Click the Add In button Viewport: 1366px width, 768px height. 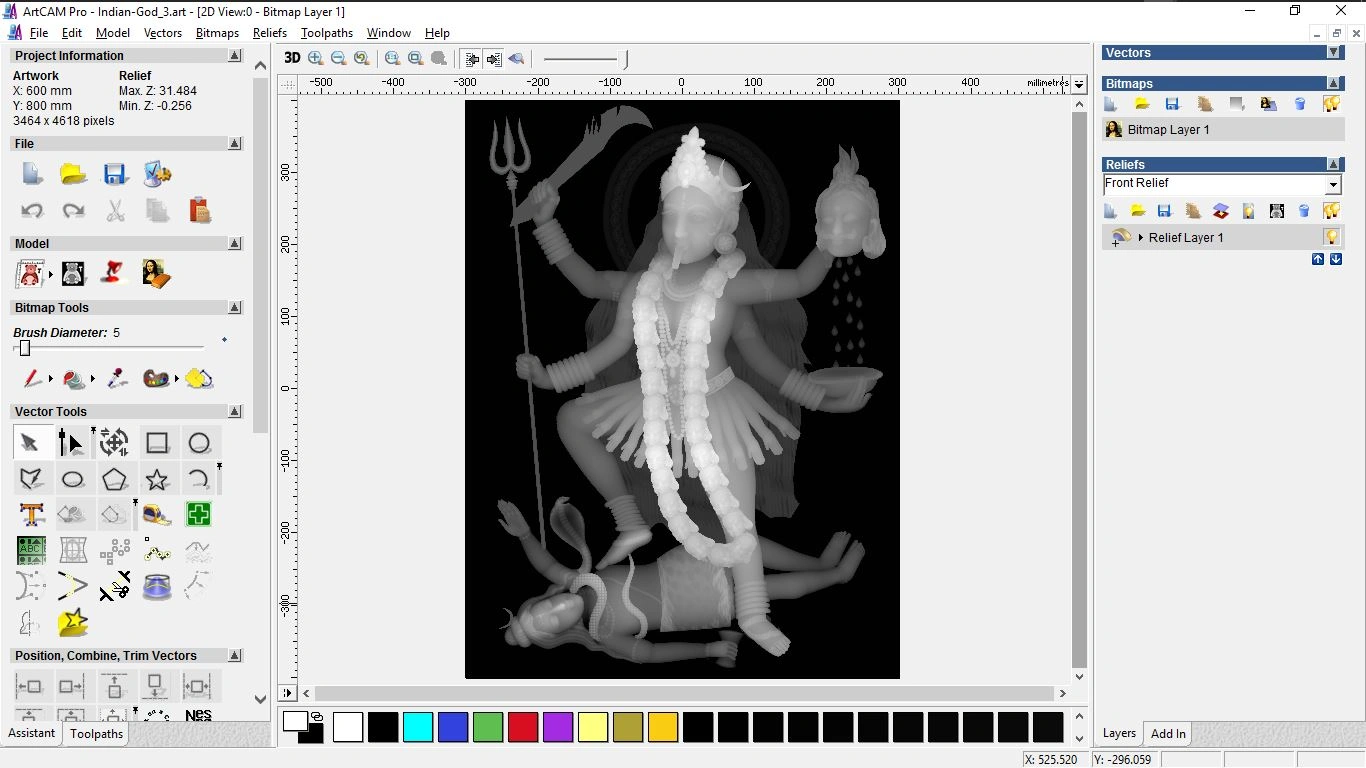tap(1167, 733)
